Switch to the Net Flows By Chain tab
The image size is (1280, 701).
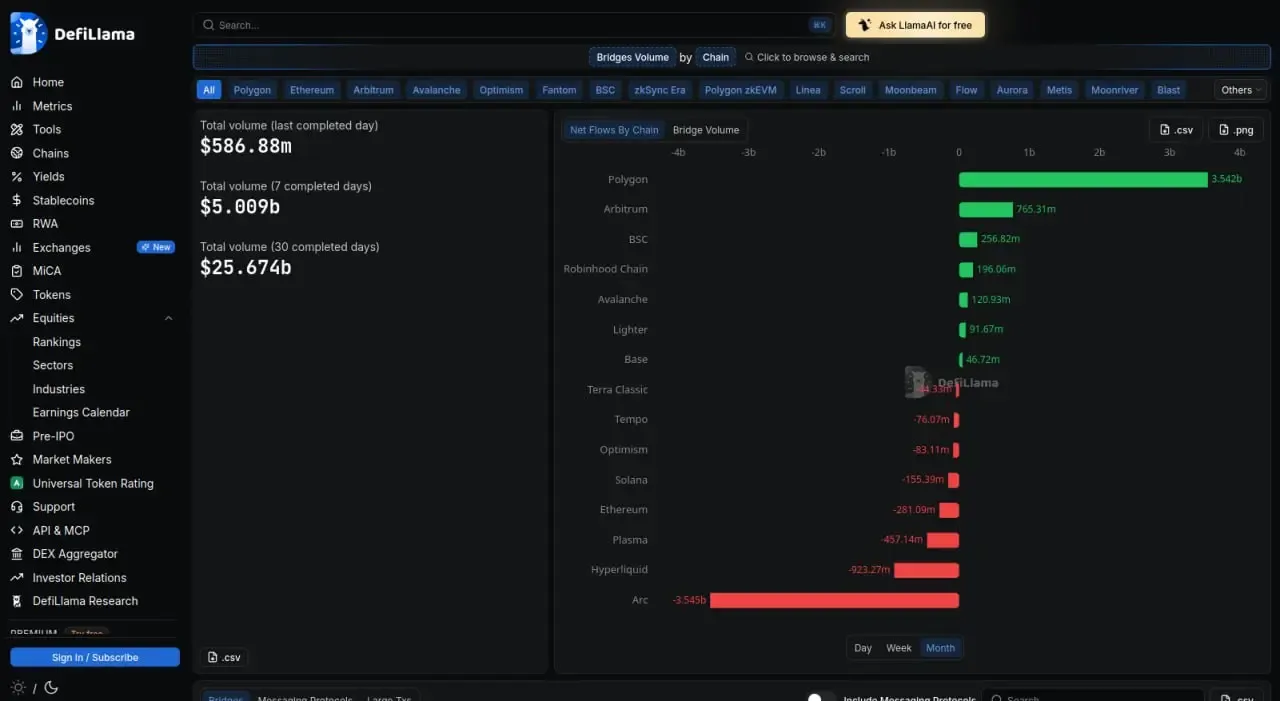(614, 130)
